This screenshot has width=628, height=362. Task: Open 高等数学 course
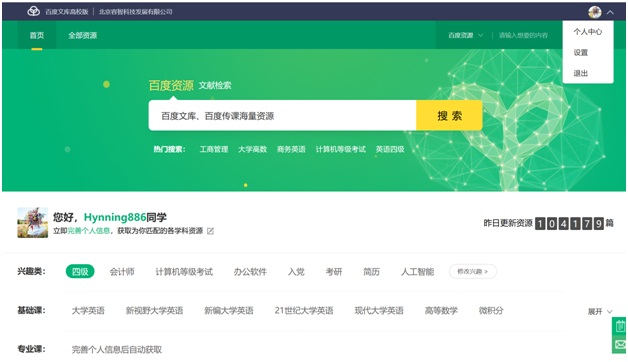441,311
